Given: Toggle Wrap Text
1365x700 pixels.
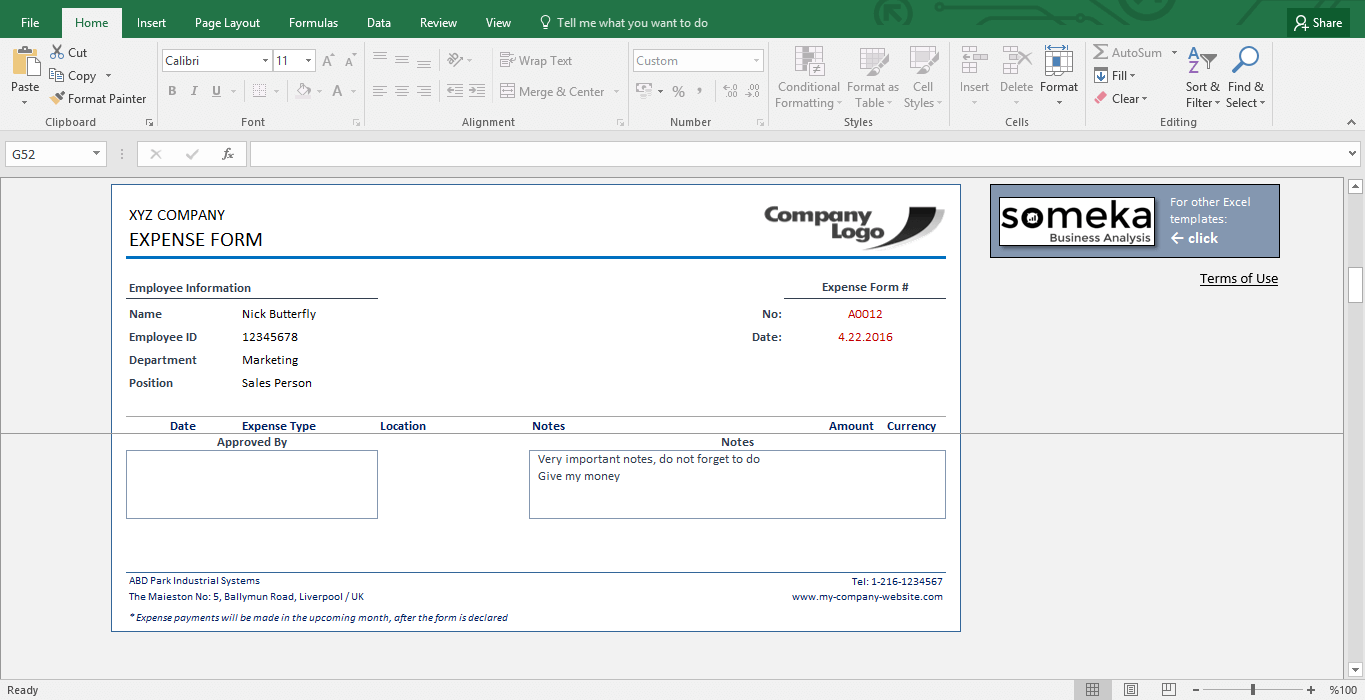Looking at the screenshot, I should click(536, 60).
